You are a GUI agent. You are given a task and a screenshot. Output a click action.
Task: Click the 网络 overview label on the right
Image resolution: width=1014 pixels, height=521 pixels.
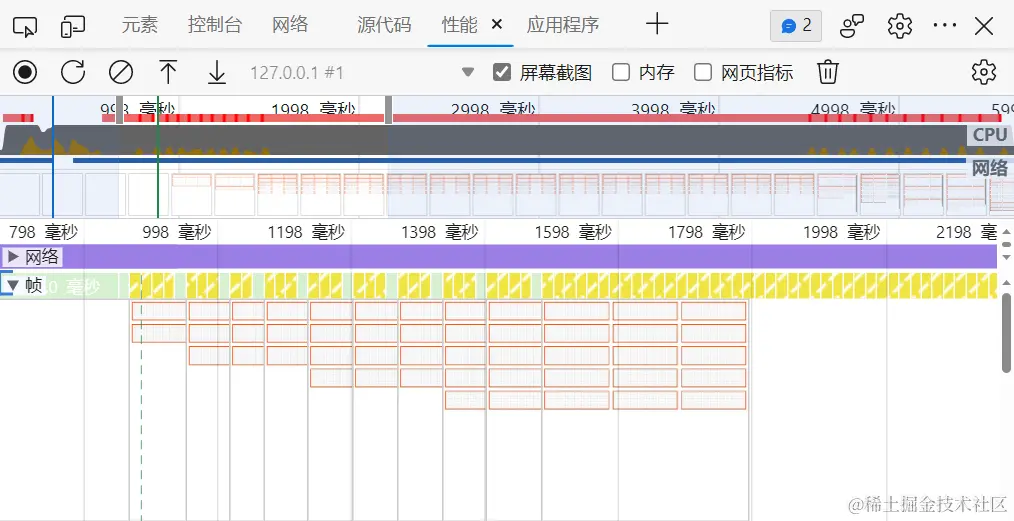click(990, 168)
